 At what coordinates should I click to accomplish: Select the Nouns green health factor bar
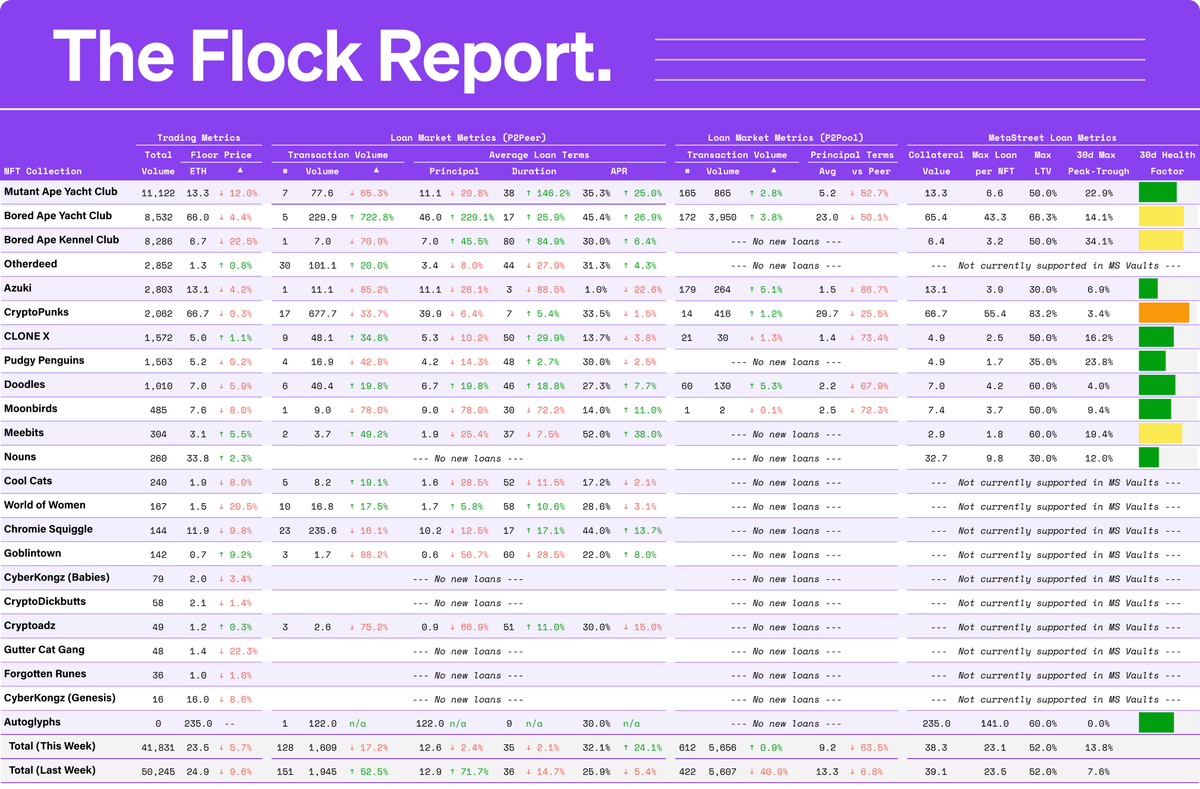pyautogui.click(x=1148, y=457)
